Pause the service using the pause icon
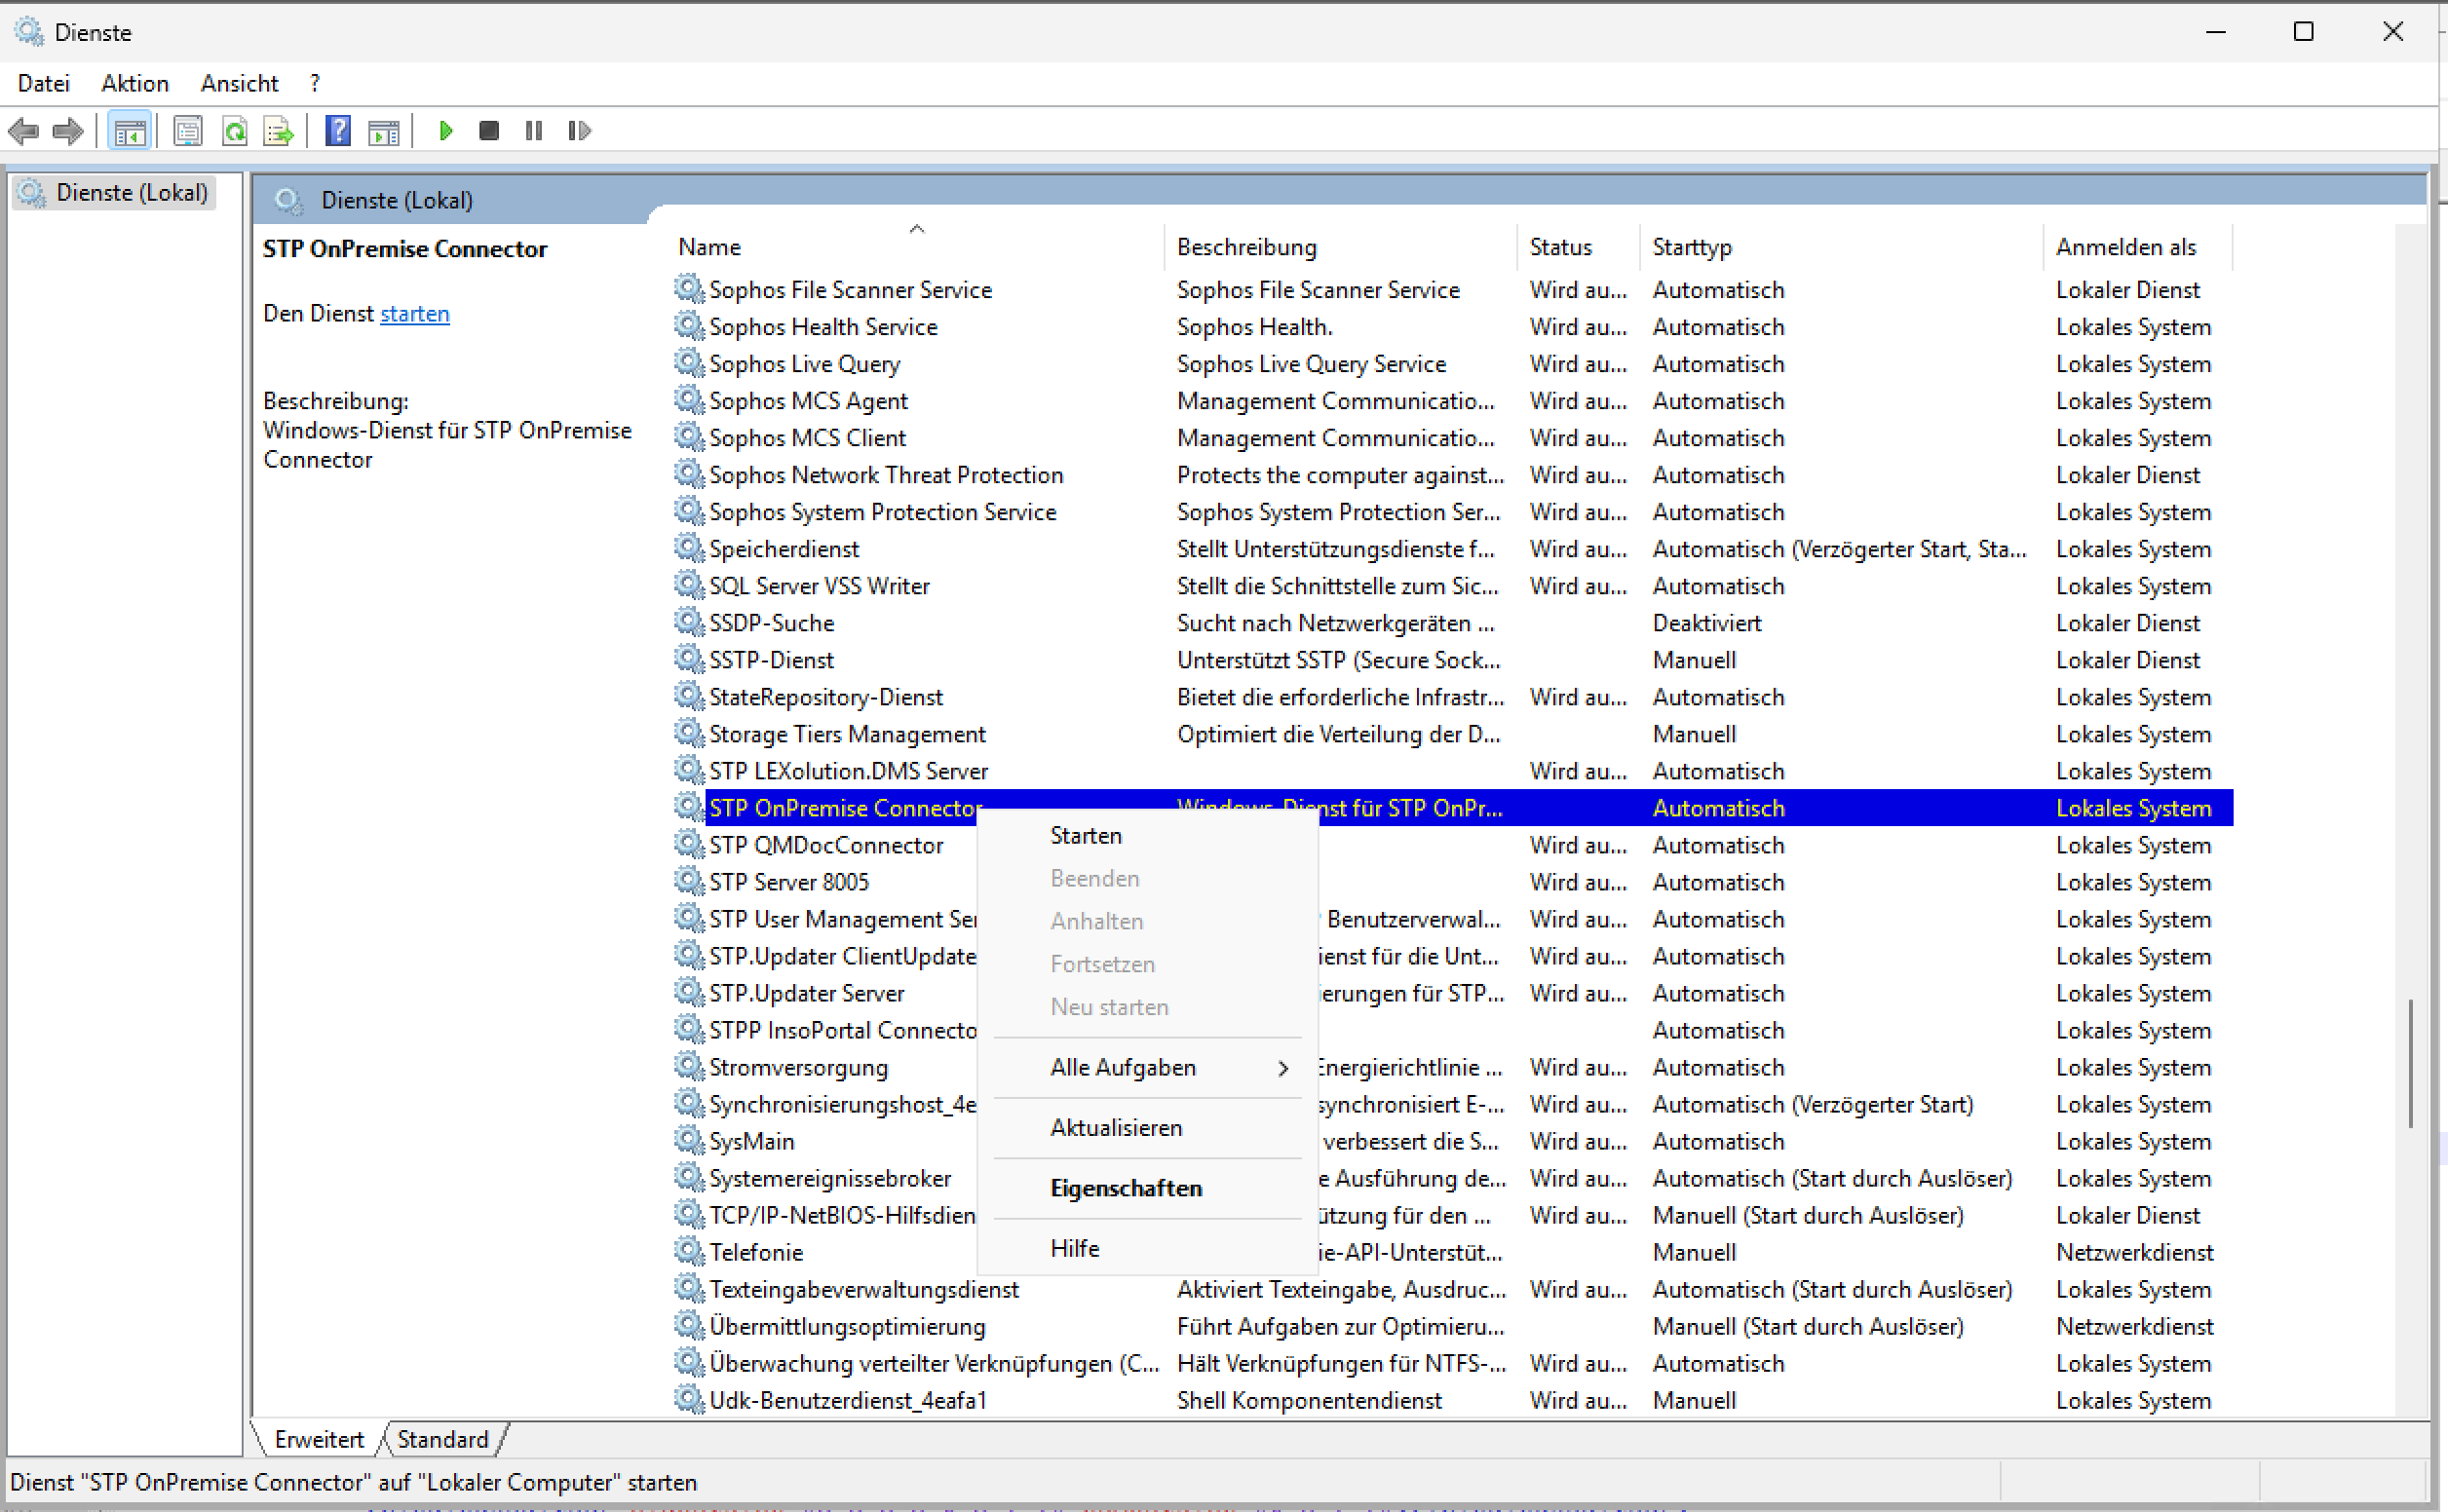This screenshot has width=2448, height=1512. [x=533, y=130]
